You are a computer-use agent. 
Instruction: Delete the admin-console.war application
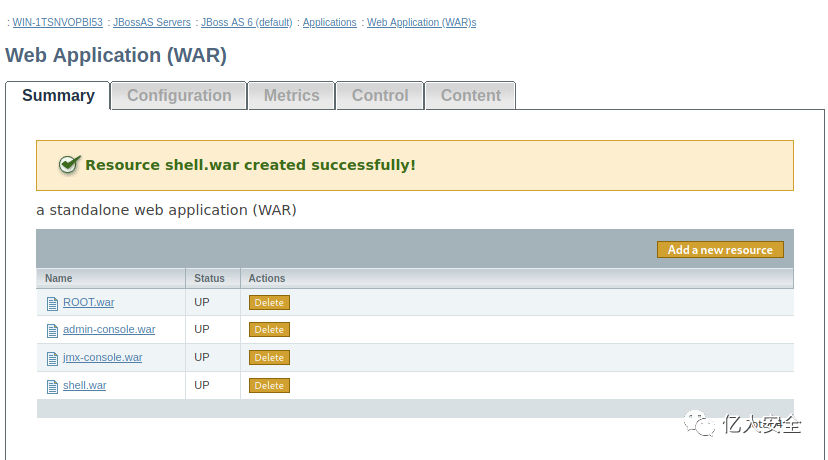click(269, 330)
